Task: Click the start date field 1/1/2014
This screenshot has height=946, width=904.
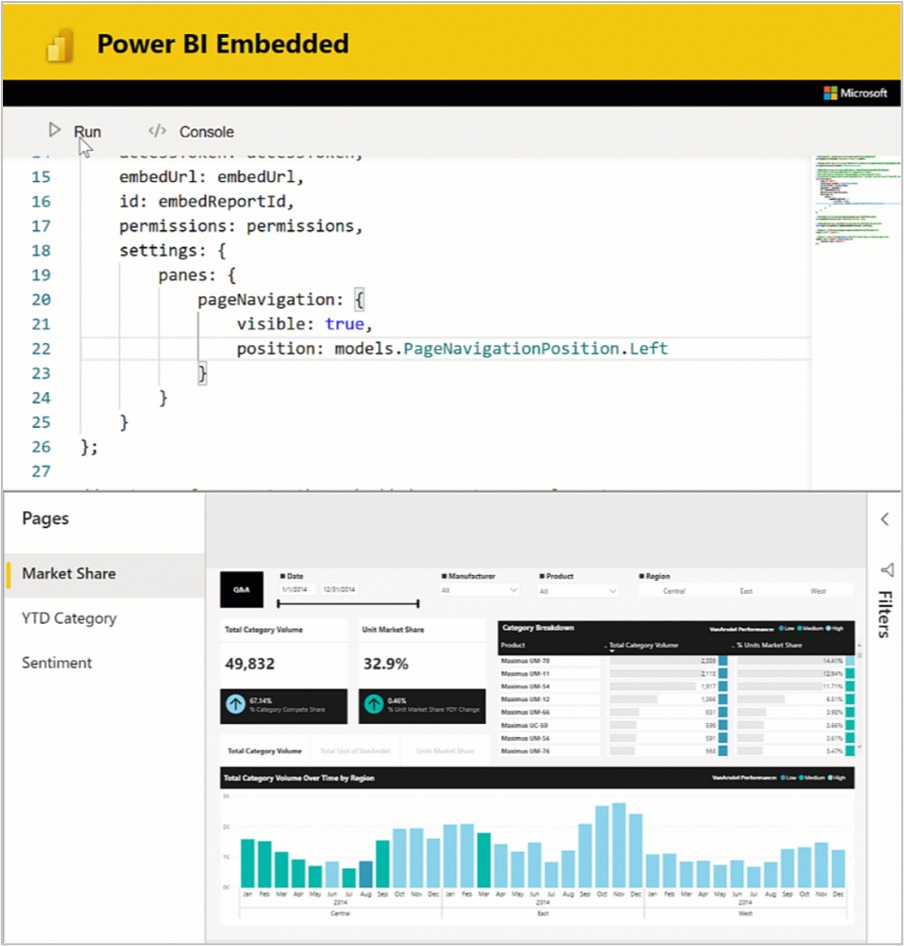Action: tap(295, 589)
